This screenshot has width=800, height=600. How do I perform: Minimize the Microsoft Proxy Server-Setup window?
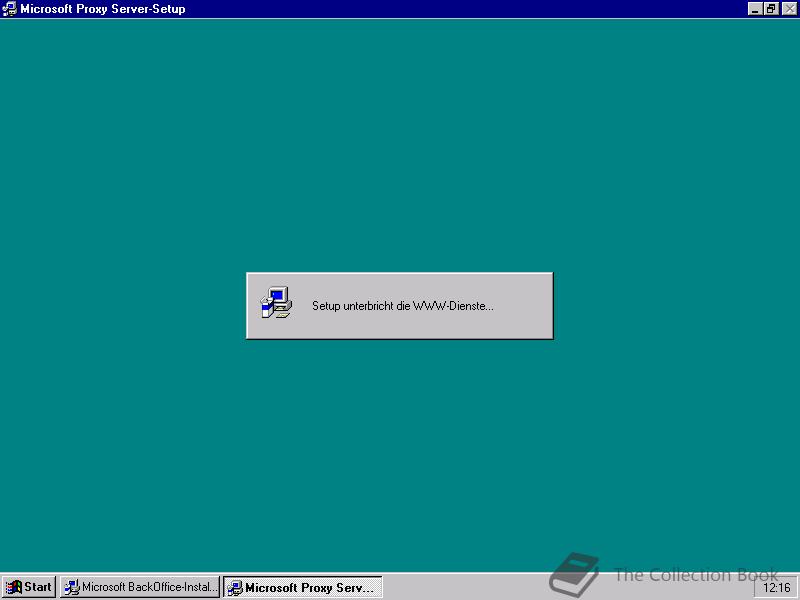pos(755,9)
